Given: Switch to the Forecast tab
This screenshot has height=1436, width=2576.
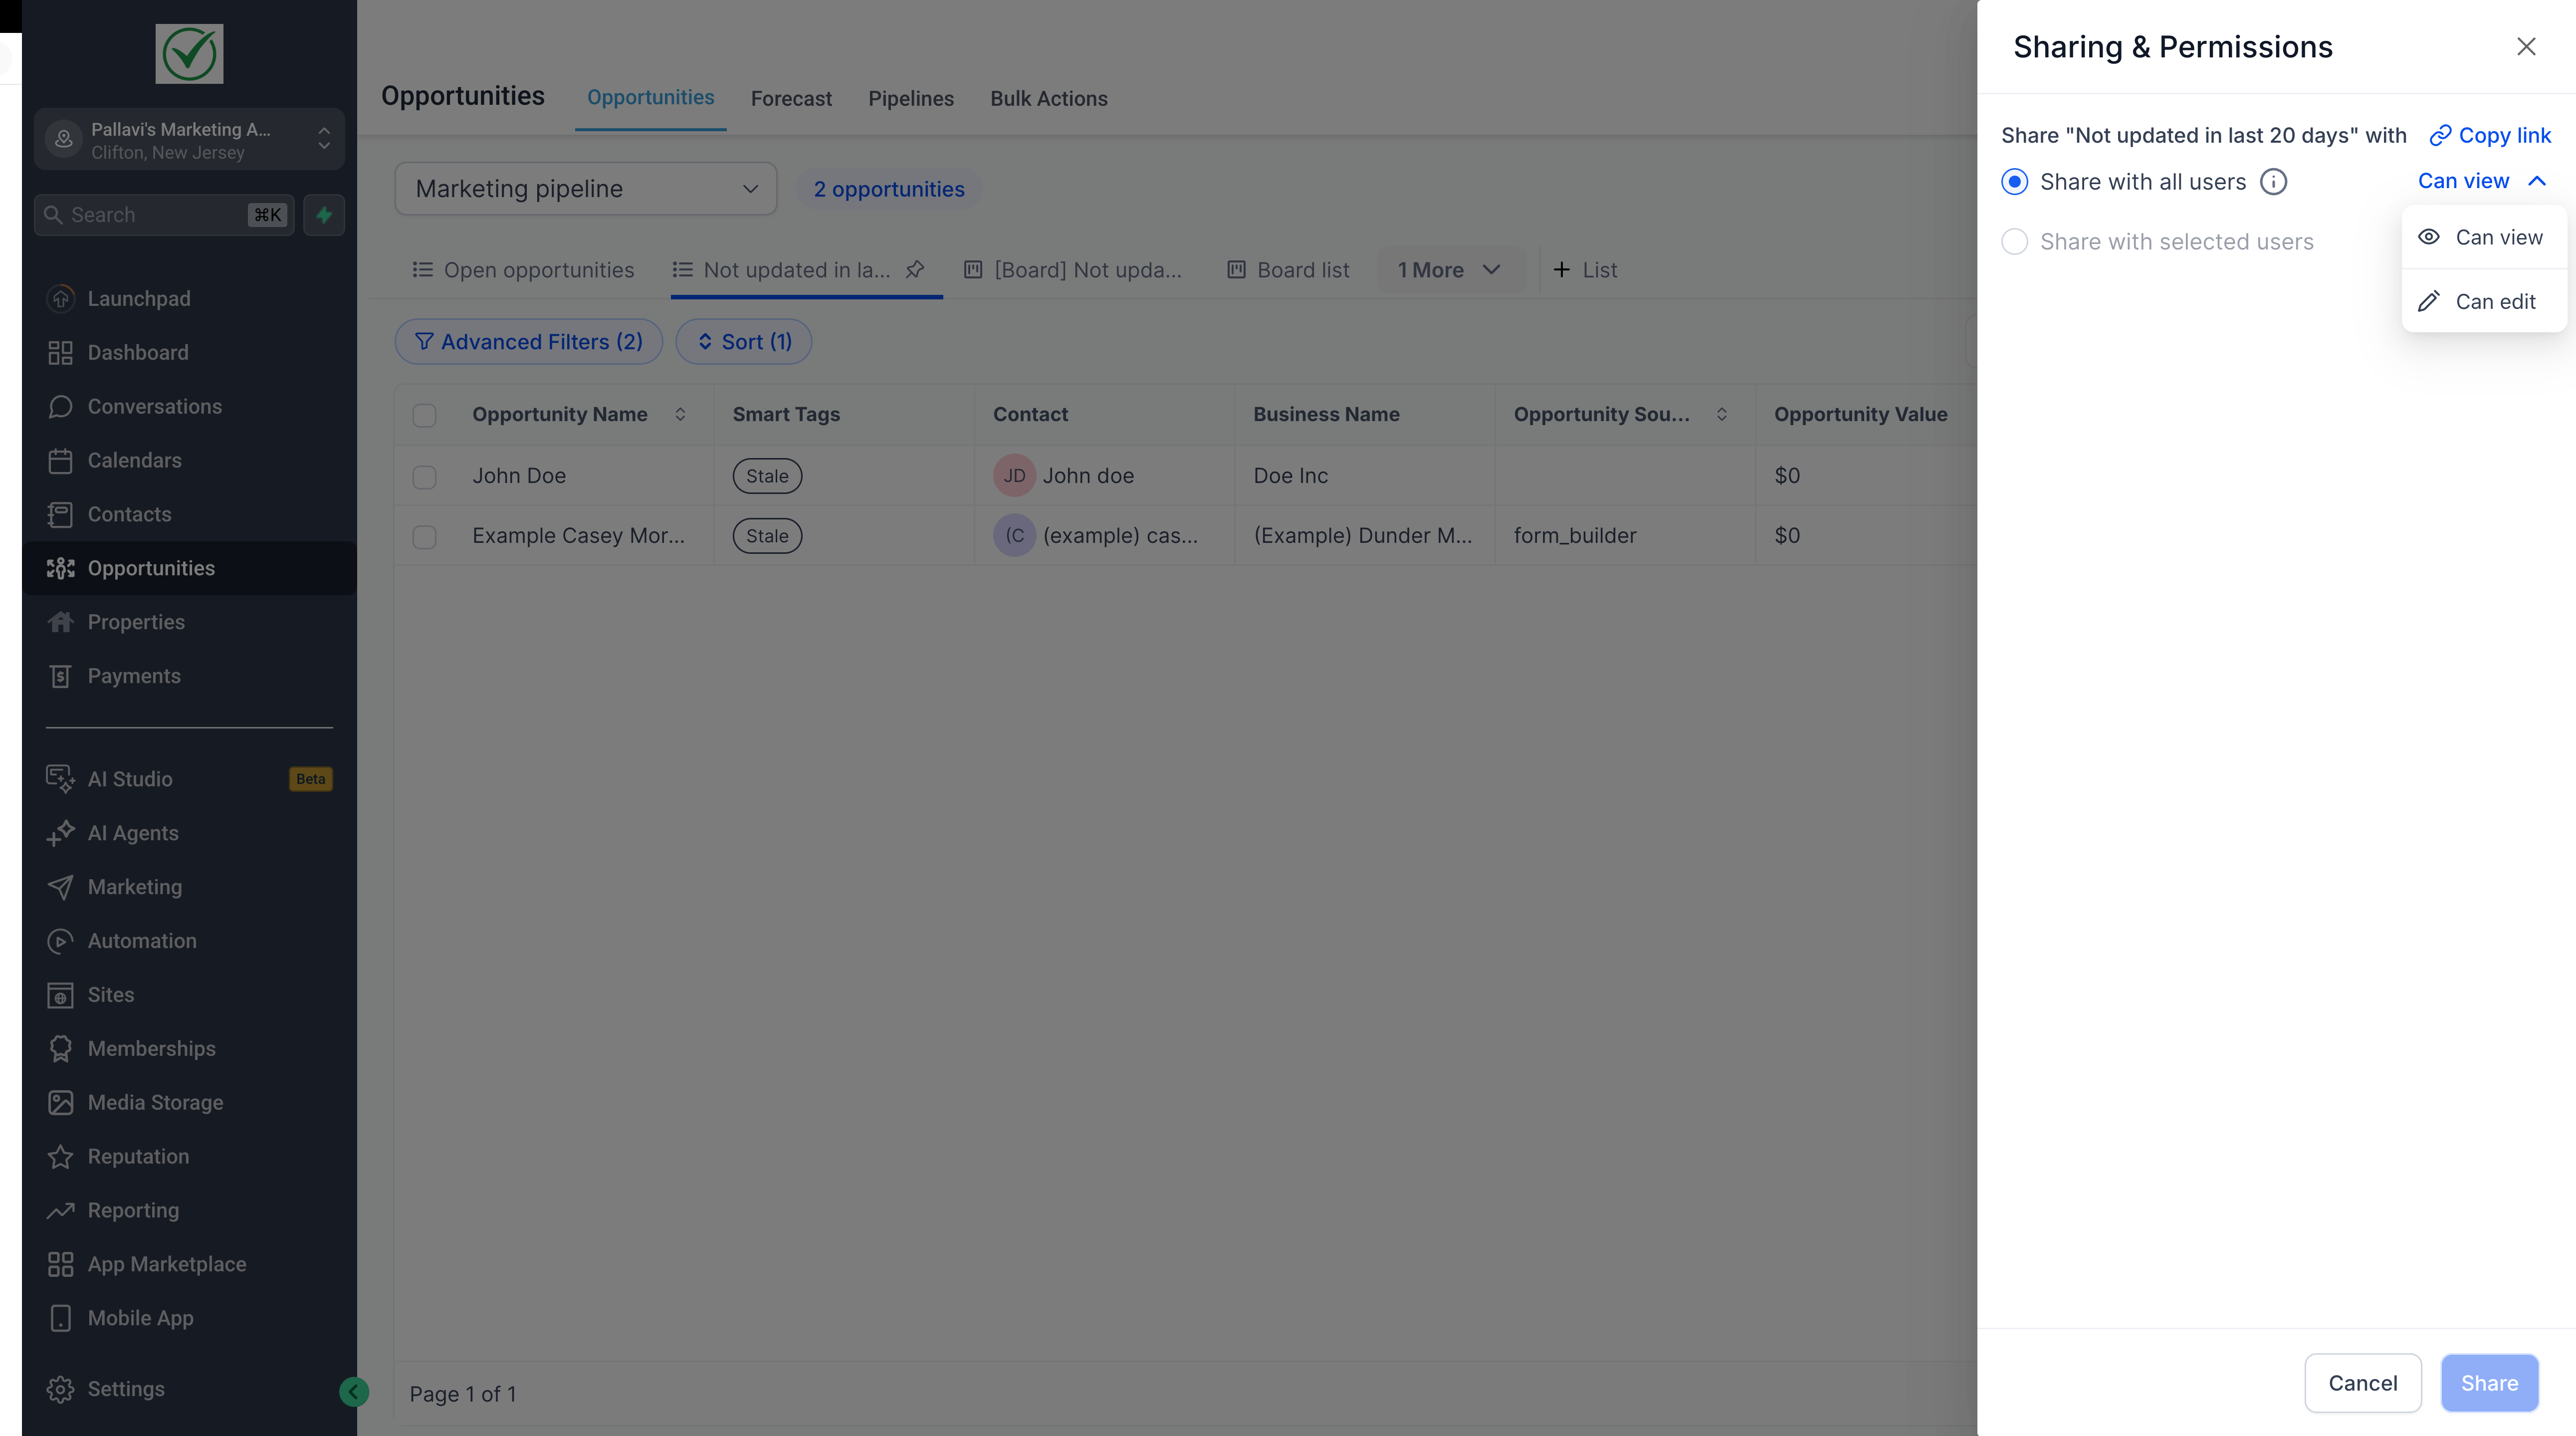Looking at the screenshot, I should tap(791, 98).
